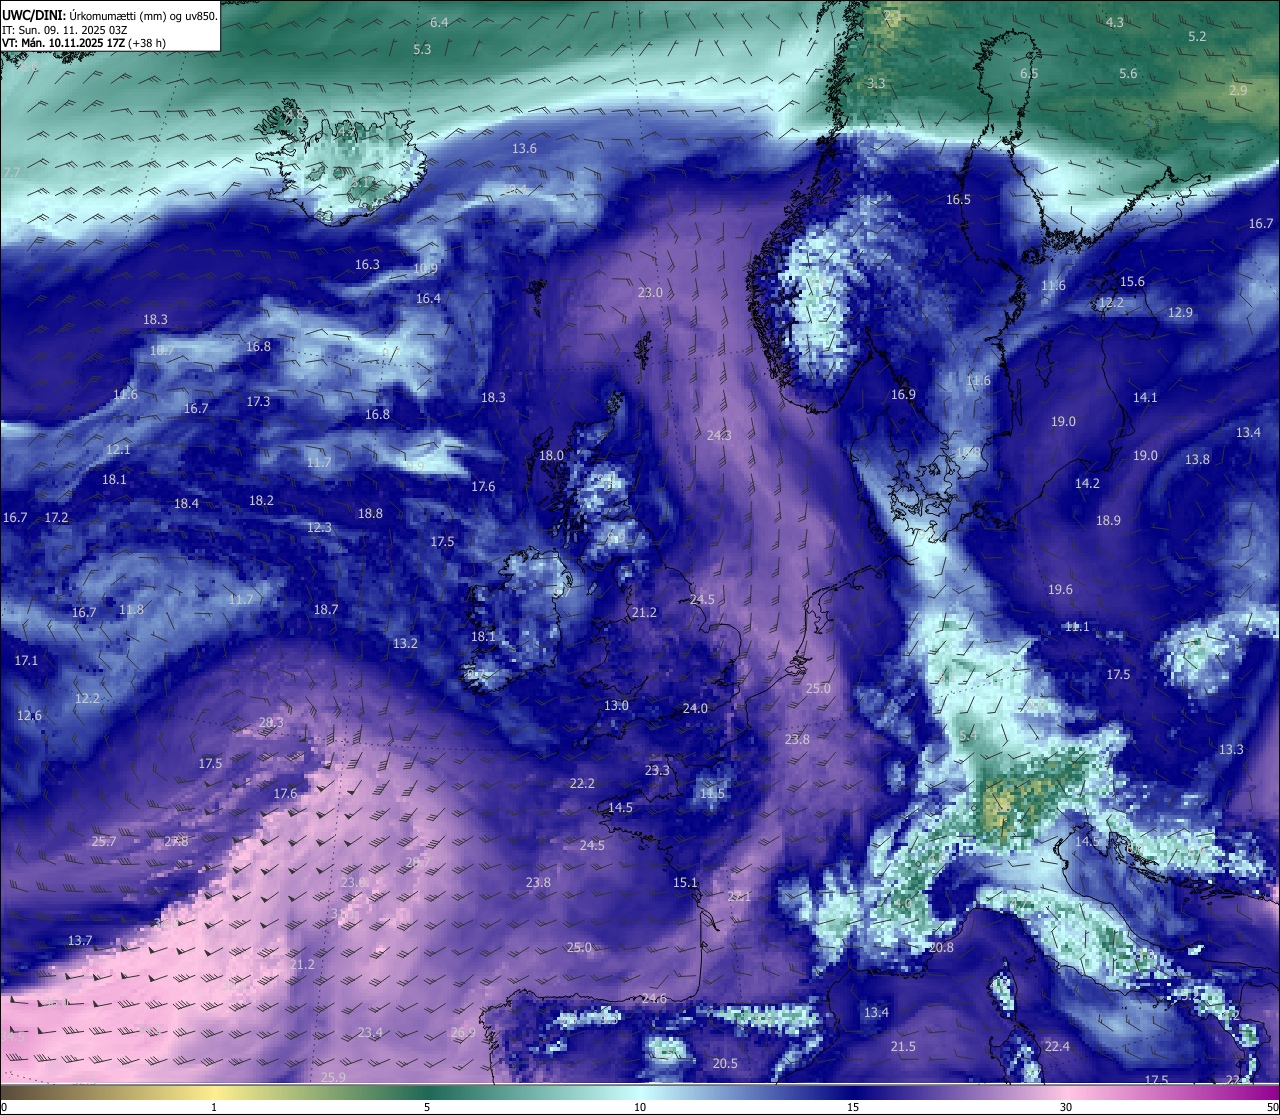Select the IT: Sun. 09. 11. 2025 03Z line
1280x1115 pixels.
click(x=64, y=30)
